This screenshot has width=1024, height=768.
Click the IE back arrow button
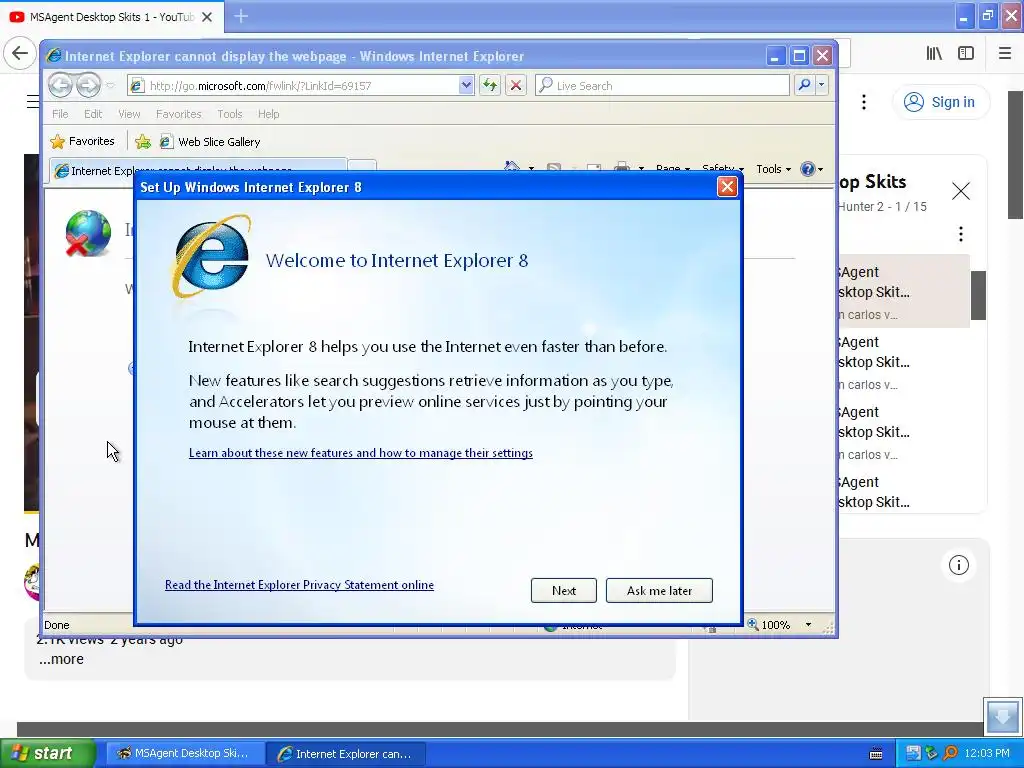click(x=60, y=85)
